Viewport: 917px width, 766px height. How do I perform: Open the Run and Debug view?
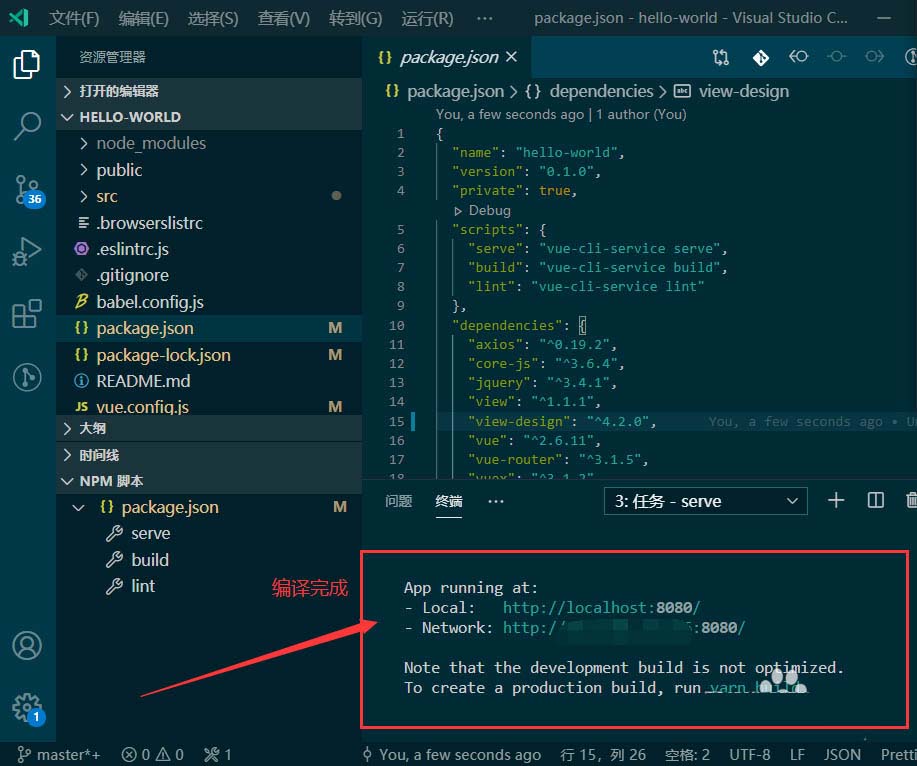tap(26, 251)
